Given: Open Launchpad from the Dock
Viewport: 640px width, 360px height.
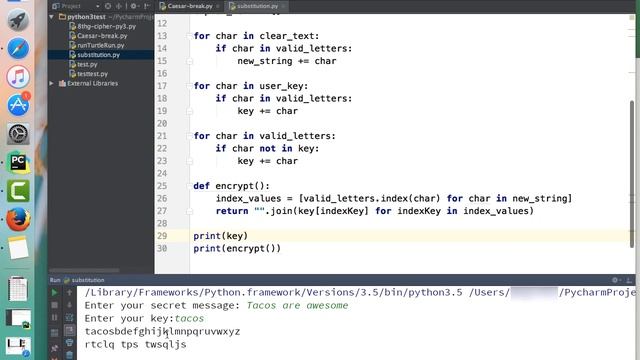Looking at the screenshot, I should click(x=18, y=20).
